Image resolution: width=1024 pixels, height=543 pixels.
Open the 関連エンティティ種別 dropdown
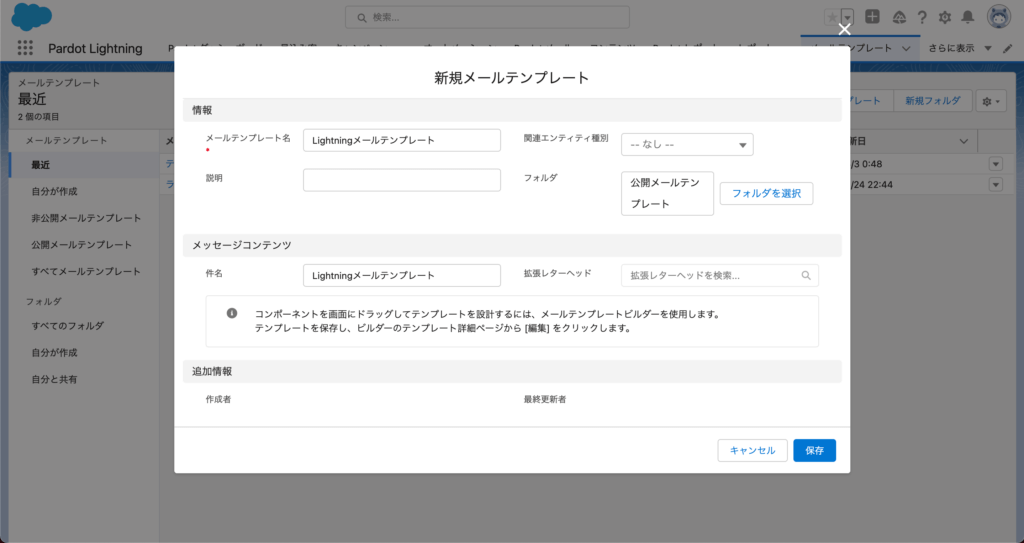pyautogui.click(x=687, y=144)
